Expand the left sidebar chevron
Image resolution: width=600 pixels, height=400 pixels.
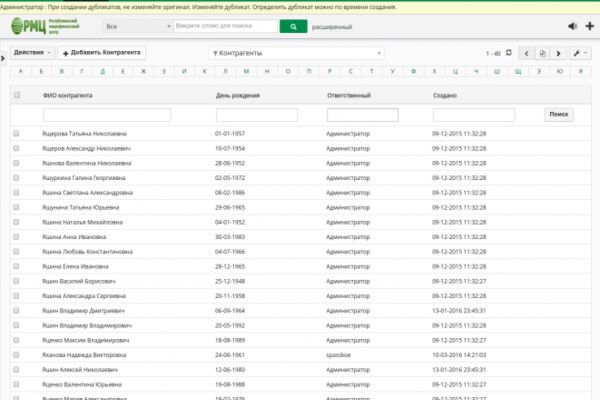[3, 58]
